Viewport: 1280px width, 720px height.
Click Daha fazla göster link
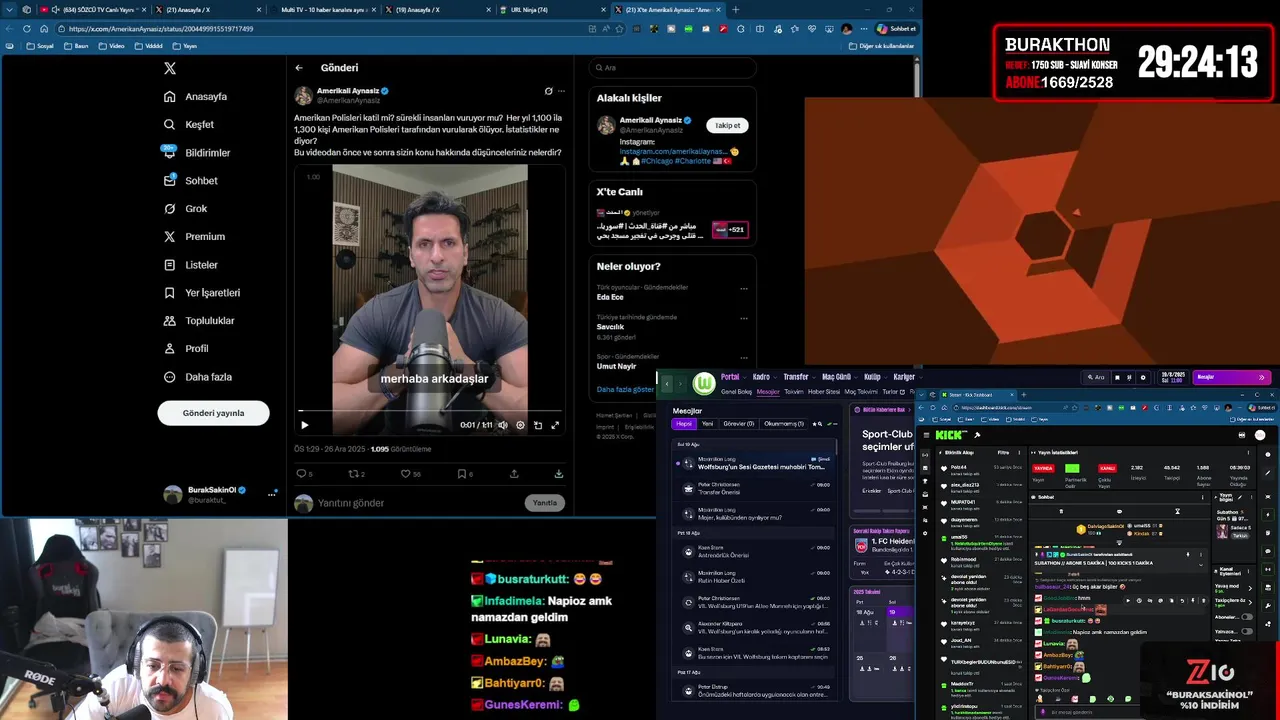[625, 389]
